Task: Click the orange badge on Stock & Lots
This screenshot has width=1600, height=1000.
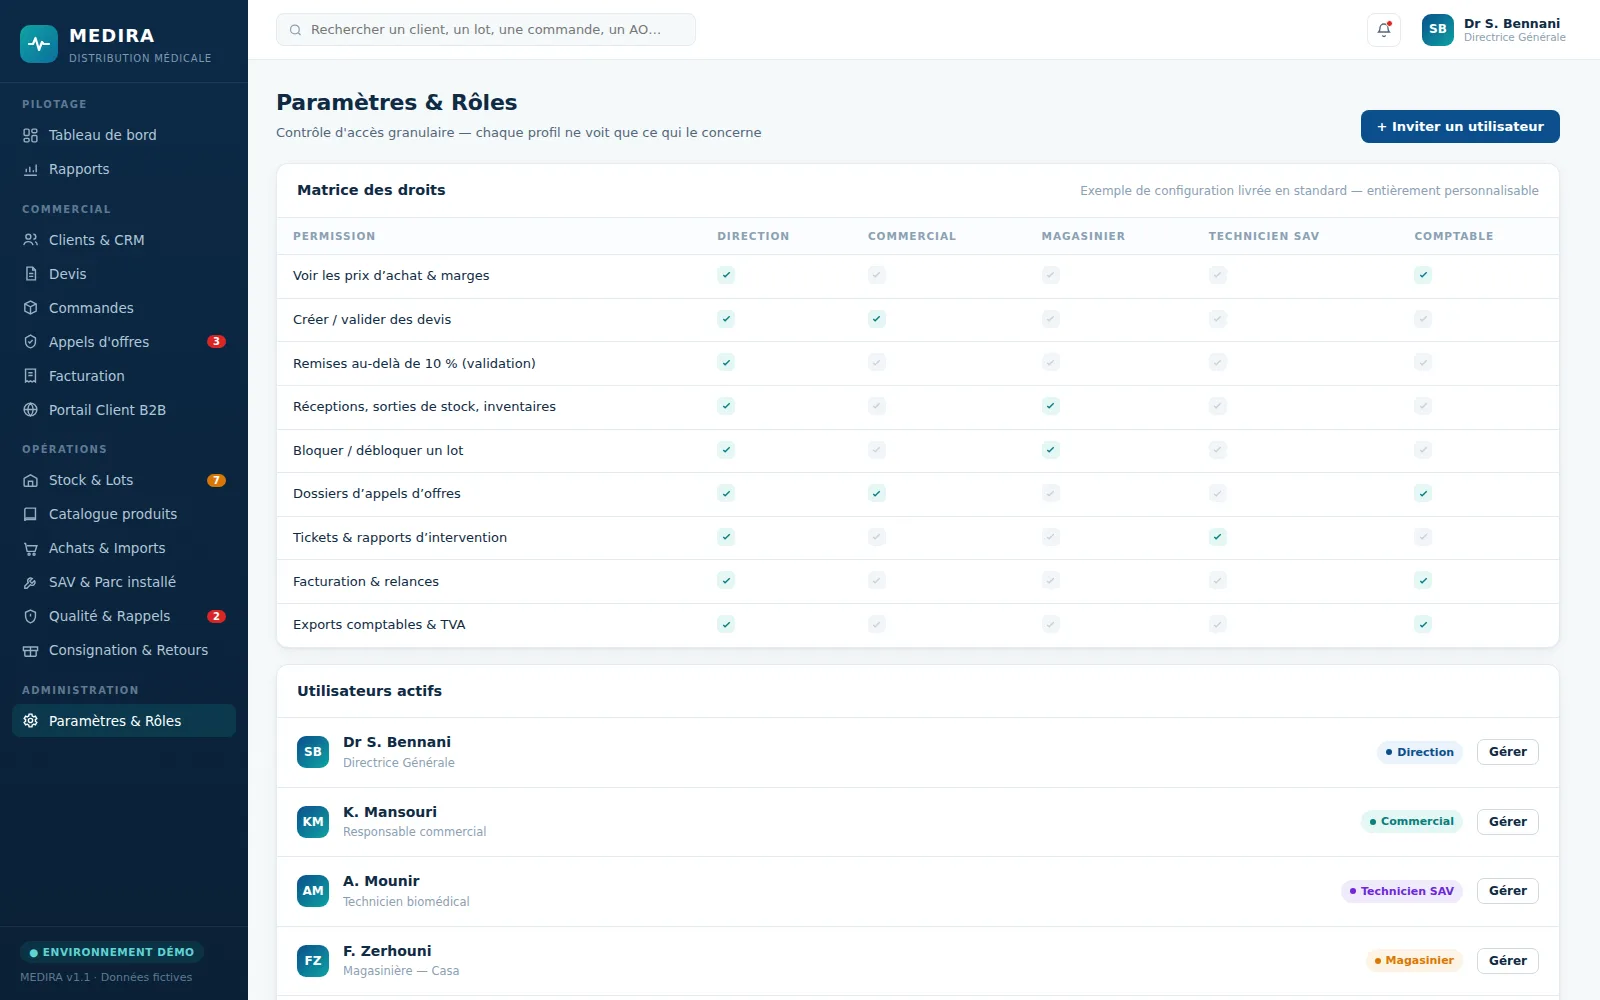Action: coord(216,480)
